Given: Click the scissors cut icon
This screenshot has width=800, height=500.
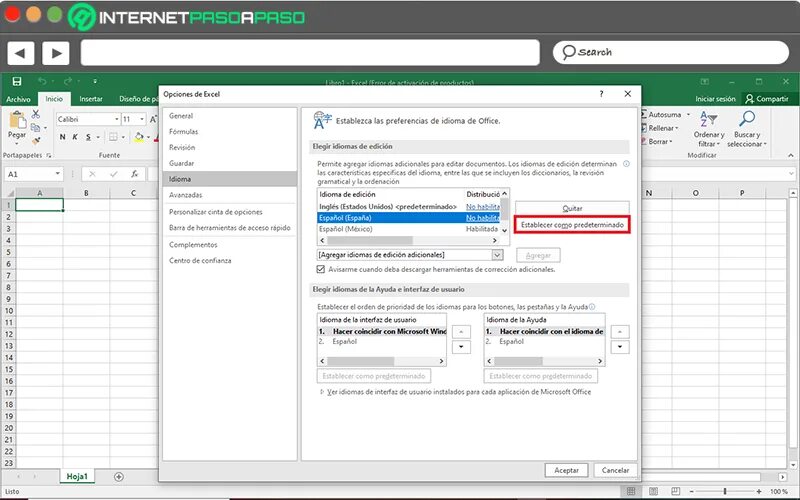Looking at the screenshot, I should 36,114.
